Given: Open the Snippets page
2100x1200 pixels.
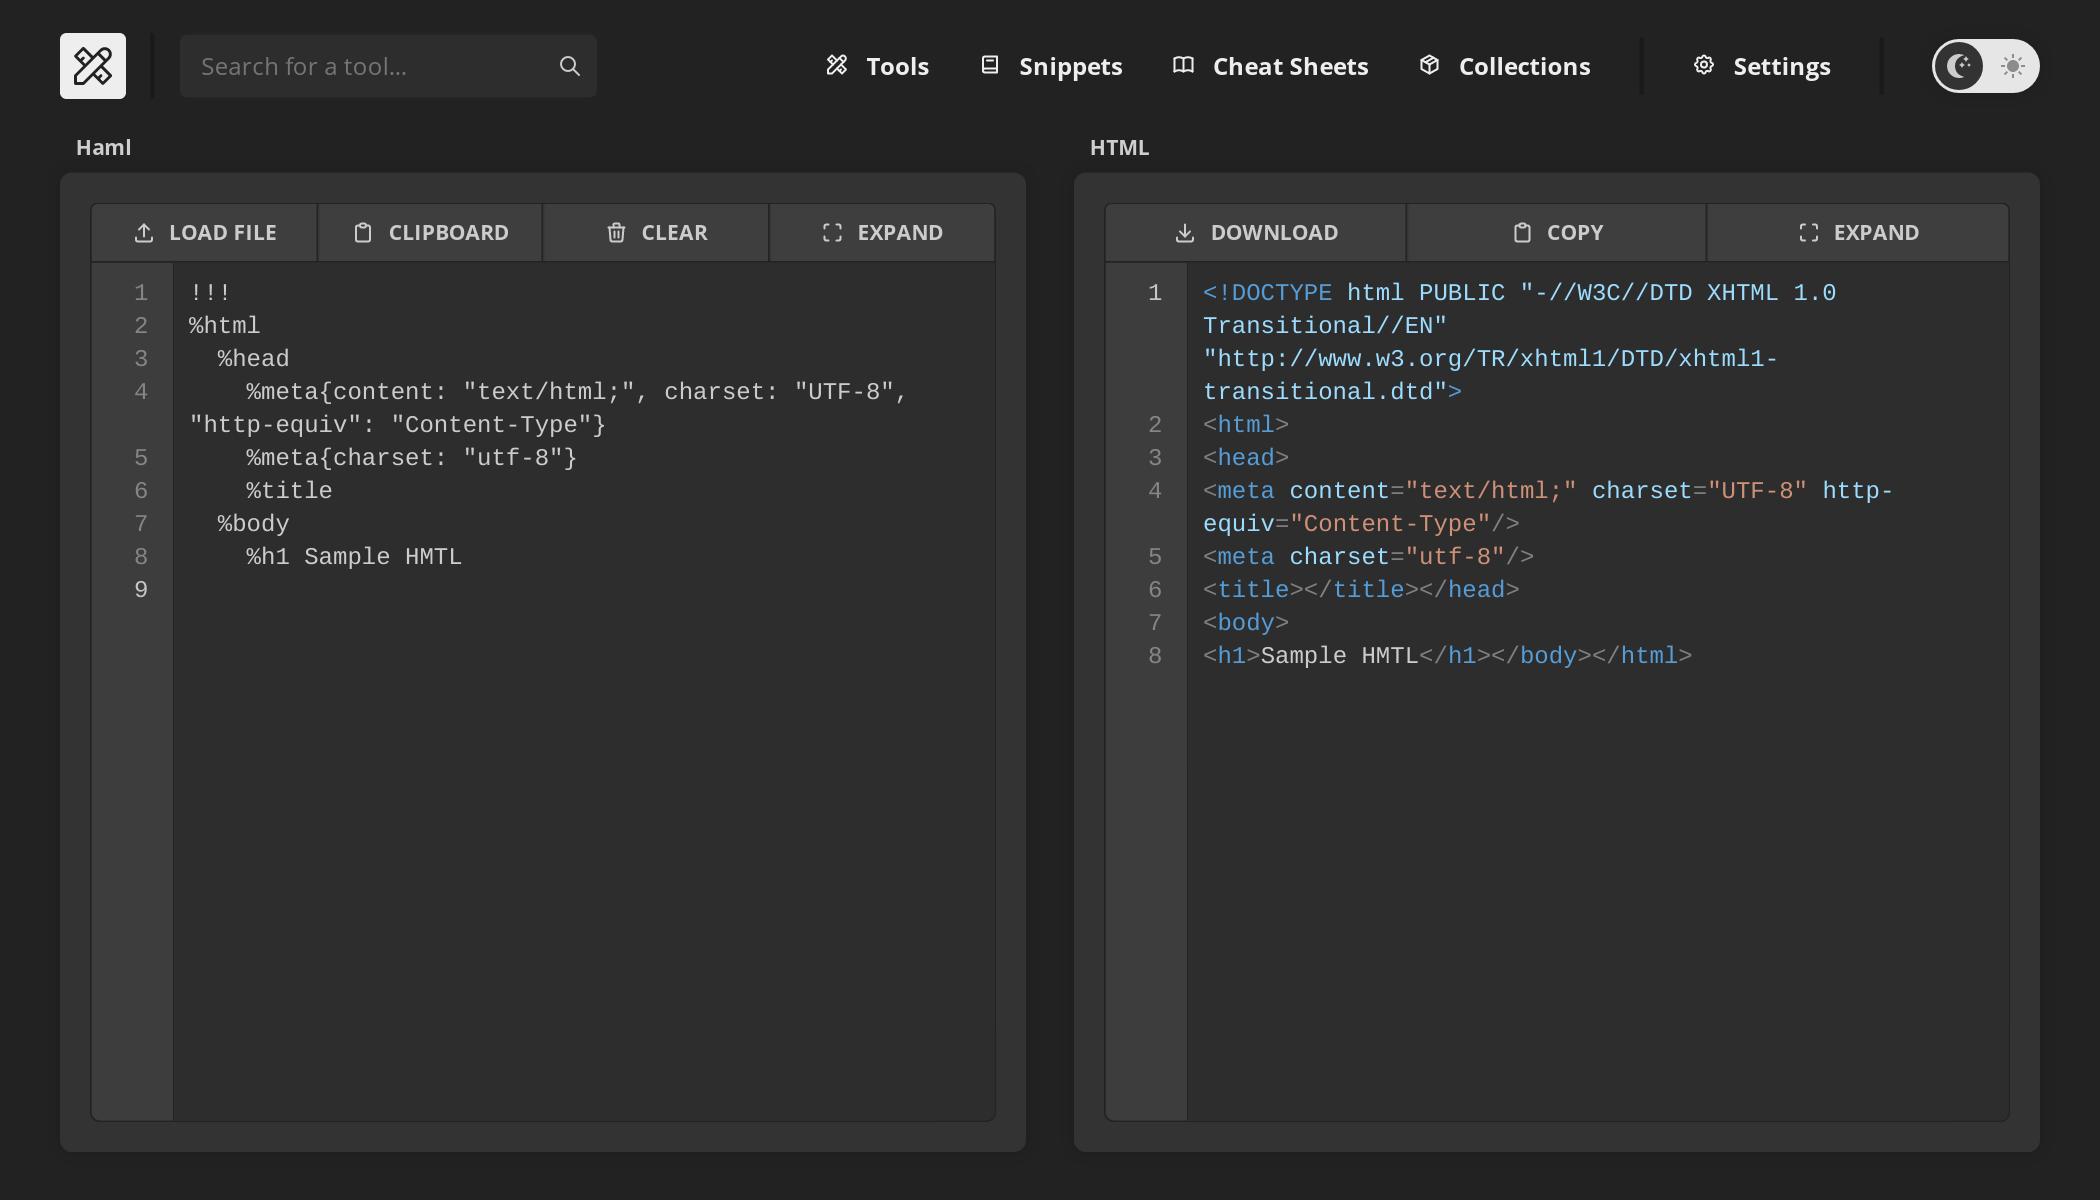Looking at the screenshot, I should tap(1051, 66).
